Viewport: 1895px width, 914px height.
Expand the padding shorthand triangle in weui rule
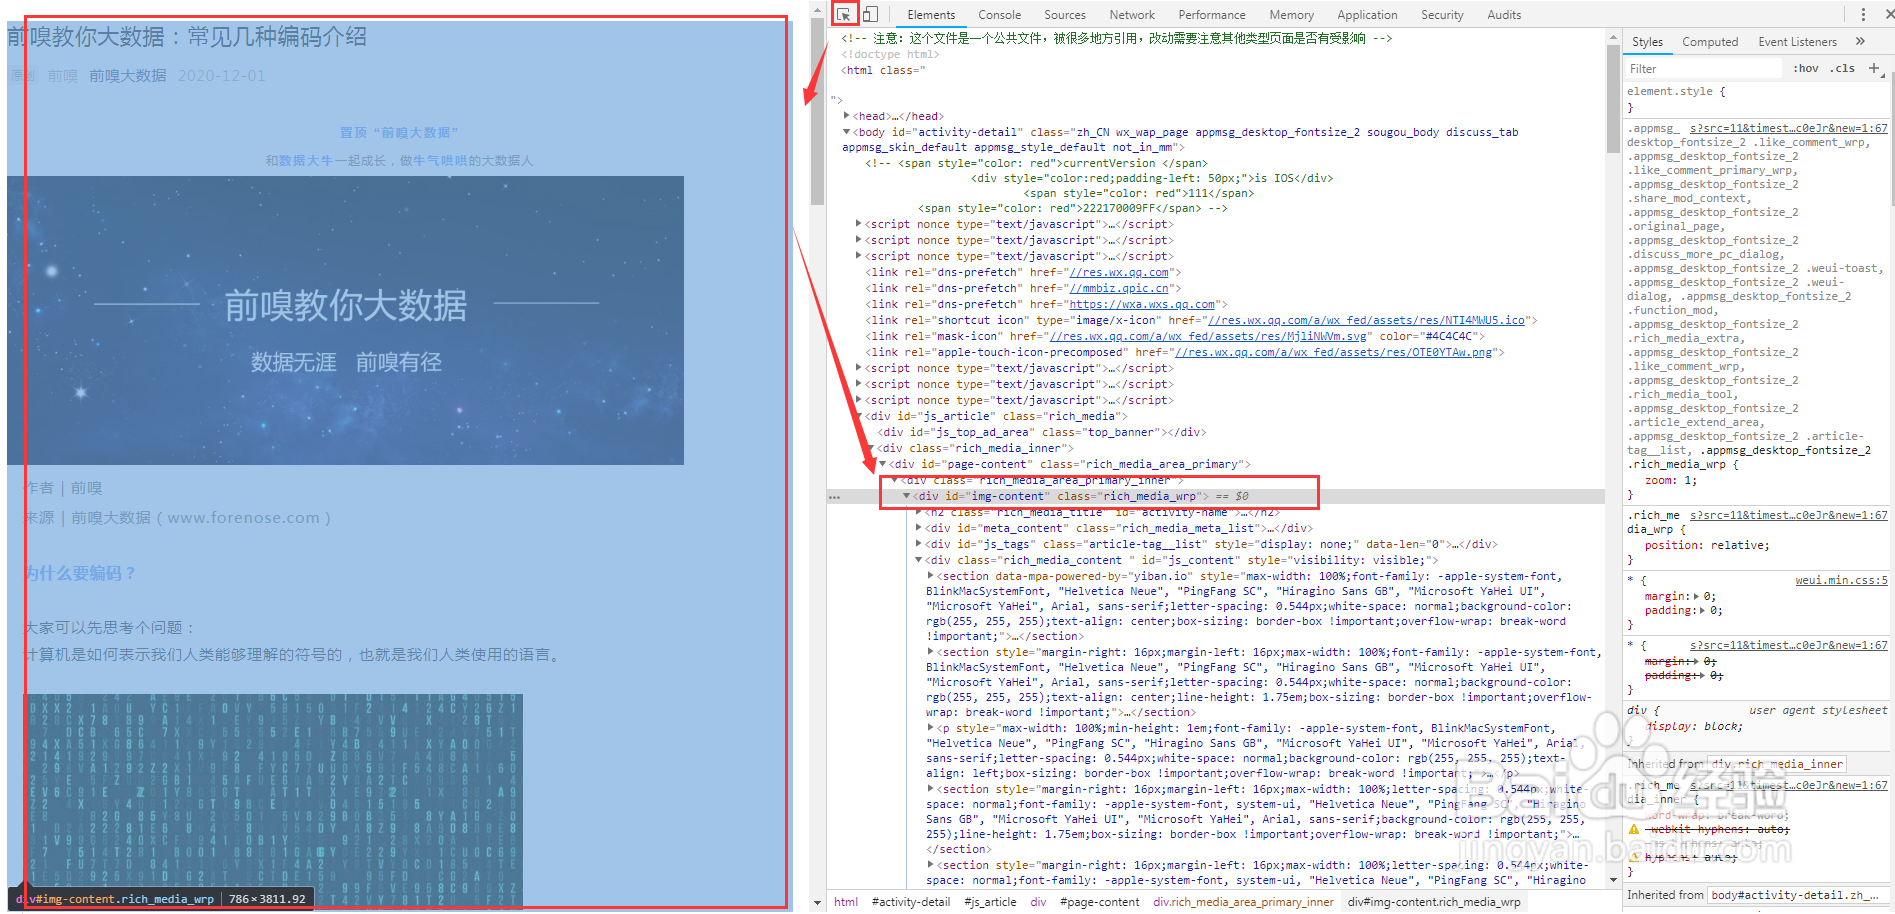[x=1703, y=610]
